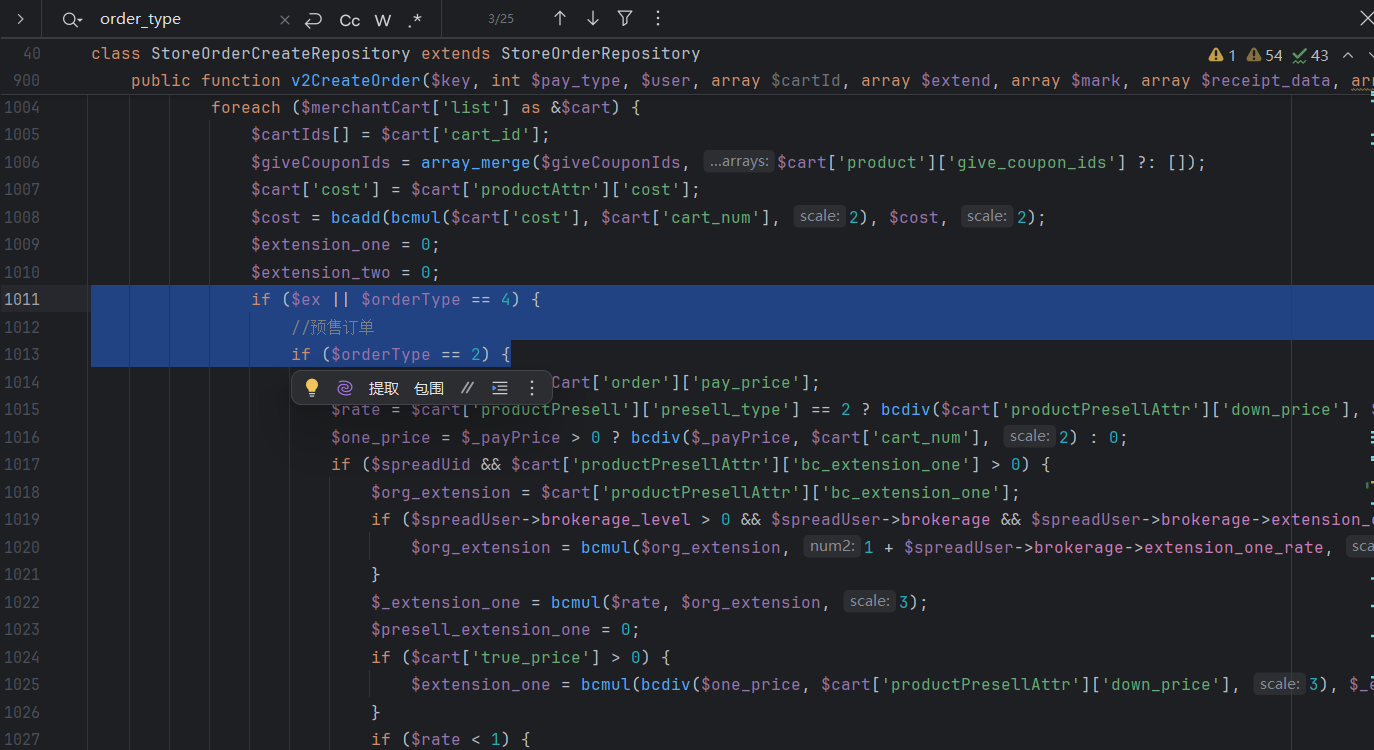This screenshot has width=1374, height=750.
Task: Click the 3/25 match counter
Action: pos(501,19)
